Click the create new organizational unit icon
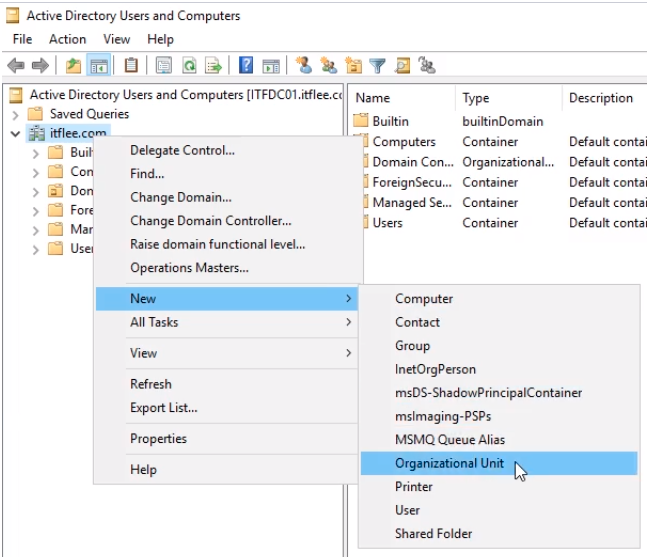This screenshot has width=647, height=557. [353, 66]
